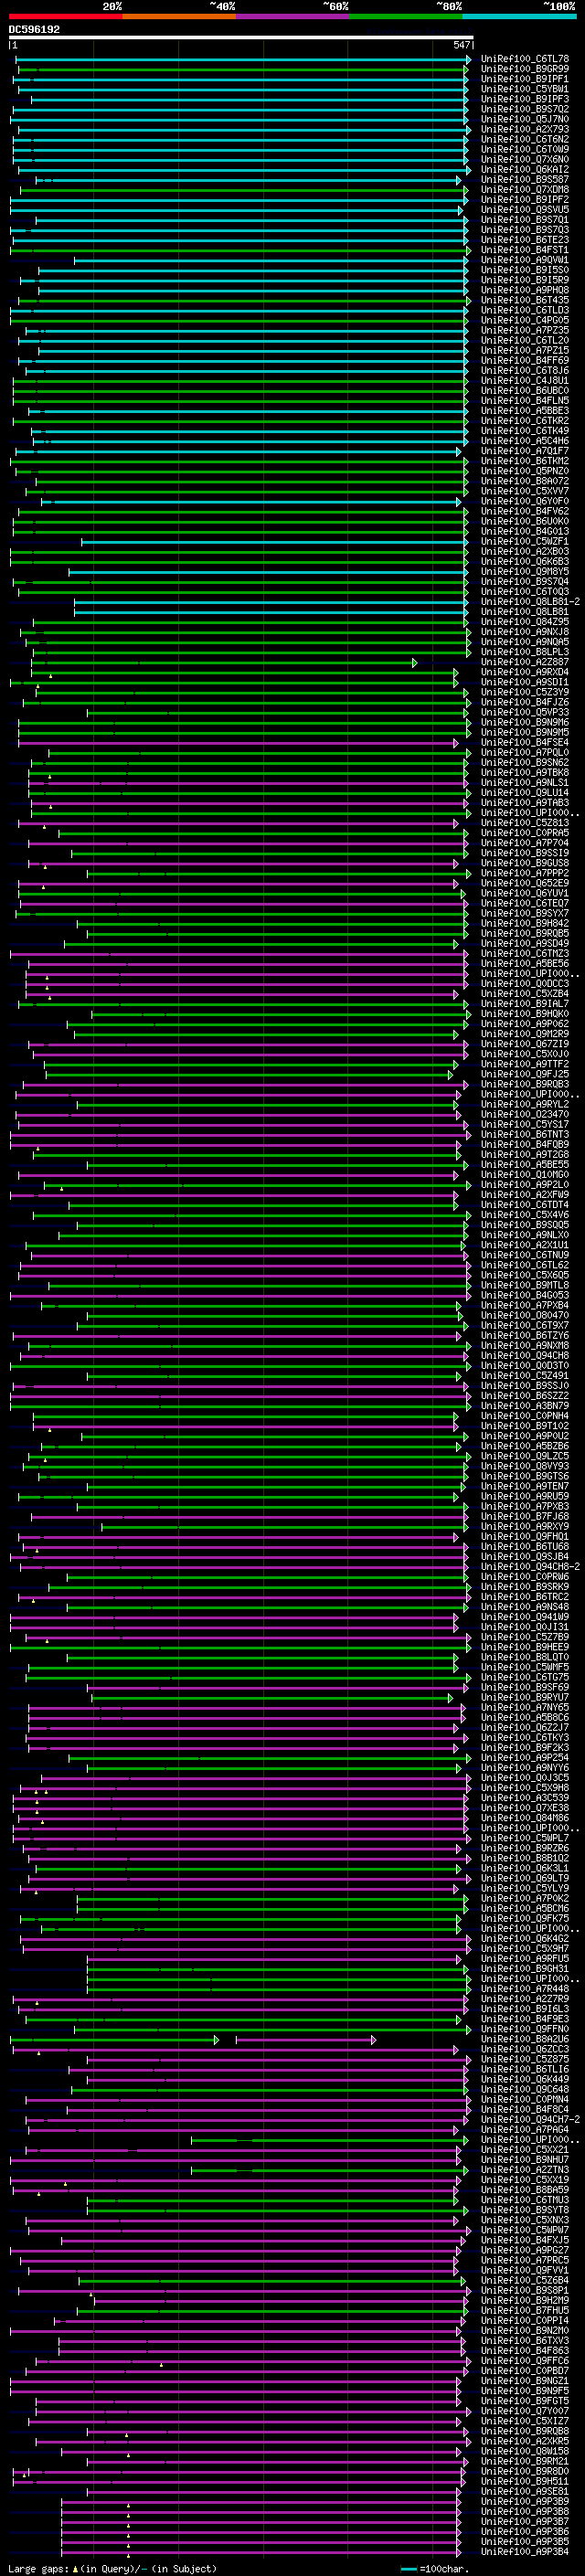This screenshot has width=585, height=2576.
Task: Select hit UniRef100_A9SE81
Action: tap(525, 2492)
